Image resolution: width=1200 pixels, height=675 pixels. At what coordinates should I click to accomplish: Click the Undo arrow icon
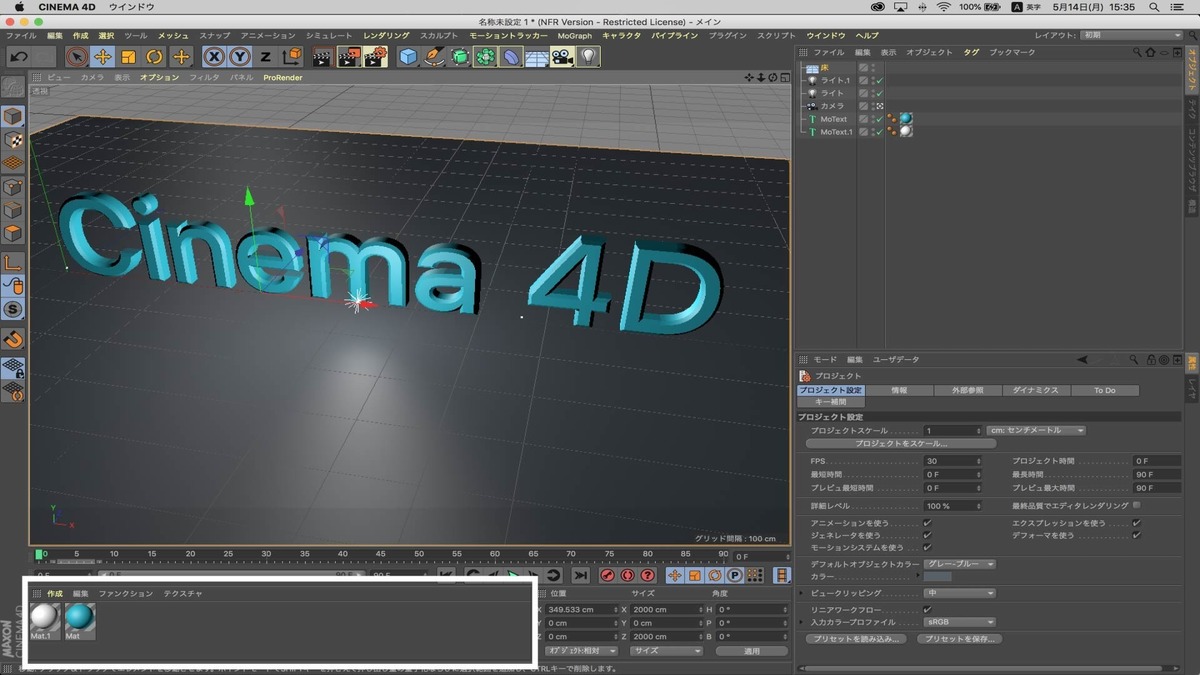[19, 57]
